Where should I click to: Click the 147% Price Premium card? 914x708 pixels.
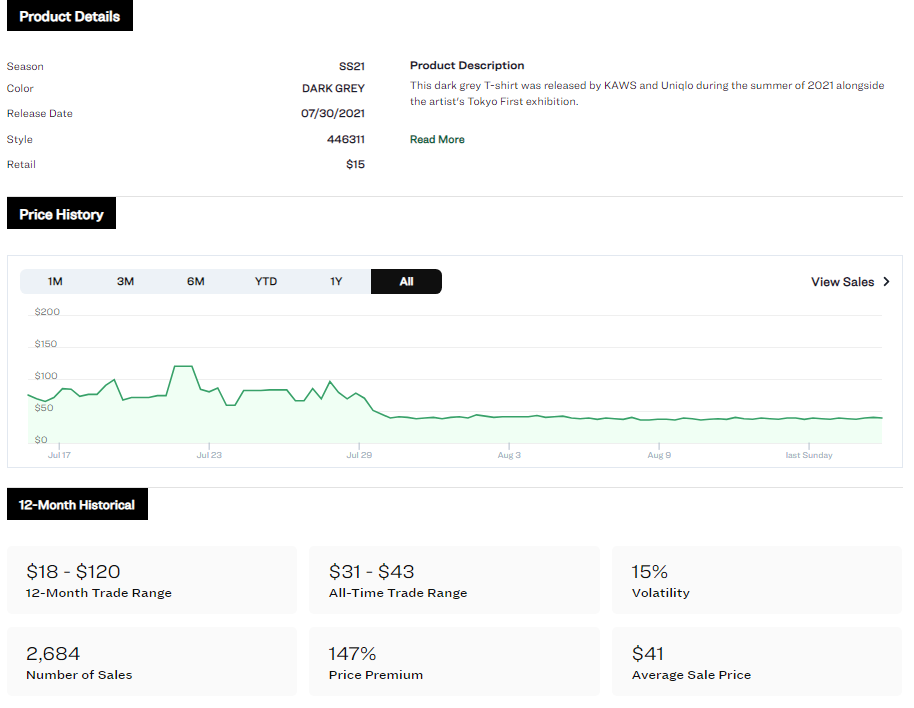tap(454, 661)
